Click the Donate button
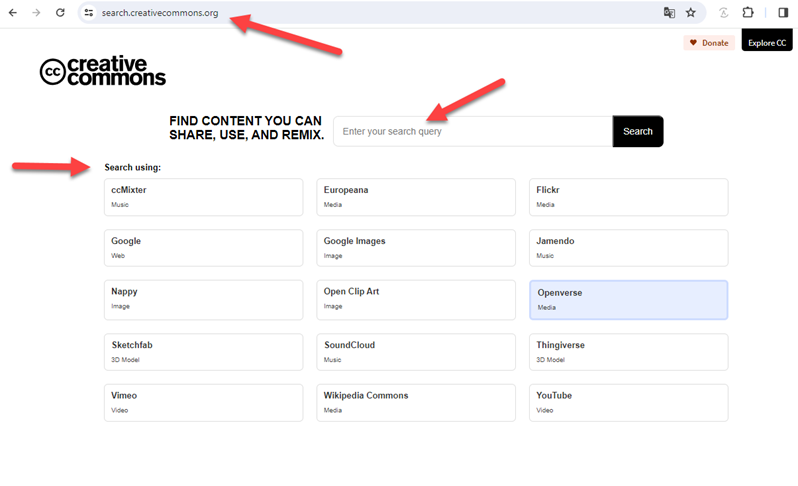 tap(708, 43)
